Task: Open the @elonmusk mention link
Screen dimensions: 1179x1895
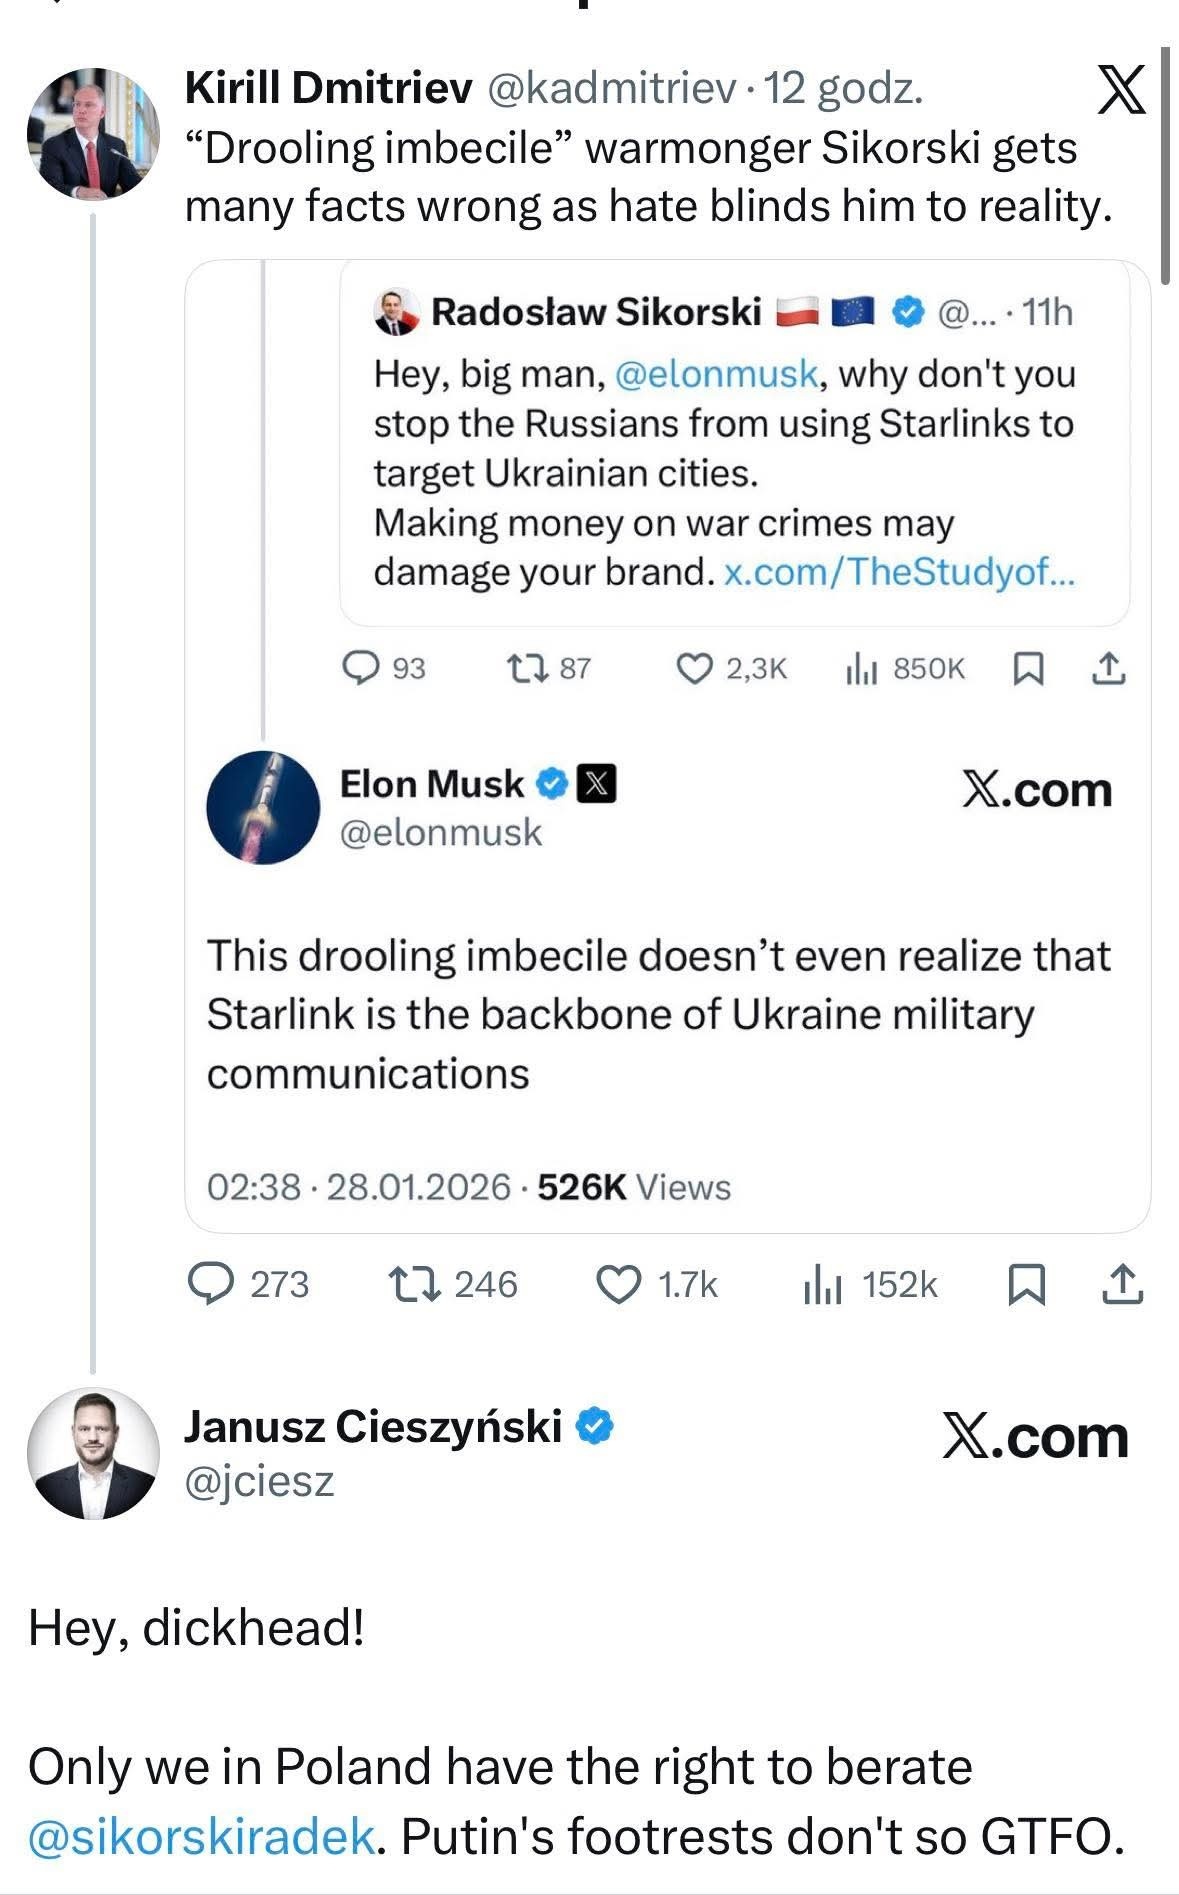Action: [716, 374]
